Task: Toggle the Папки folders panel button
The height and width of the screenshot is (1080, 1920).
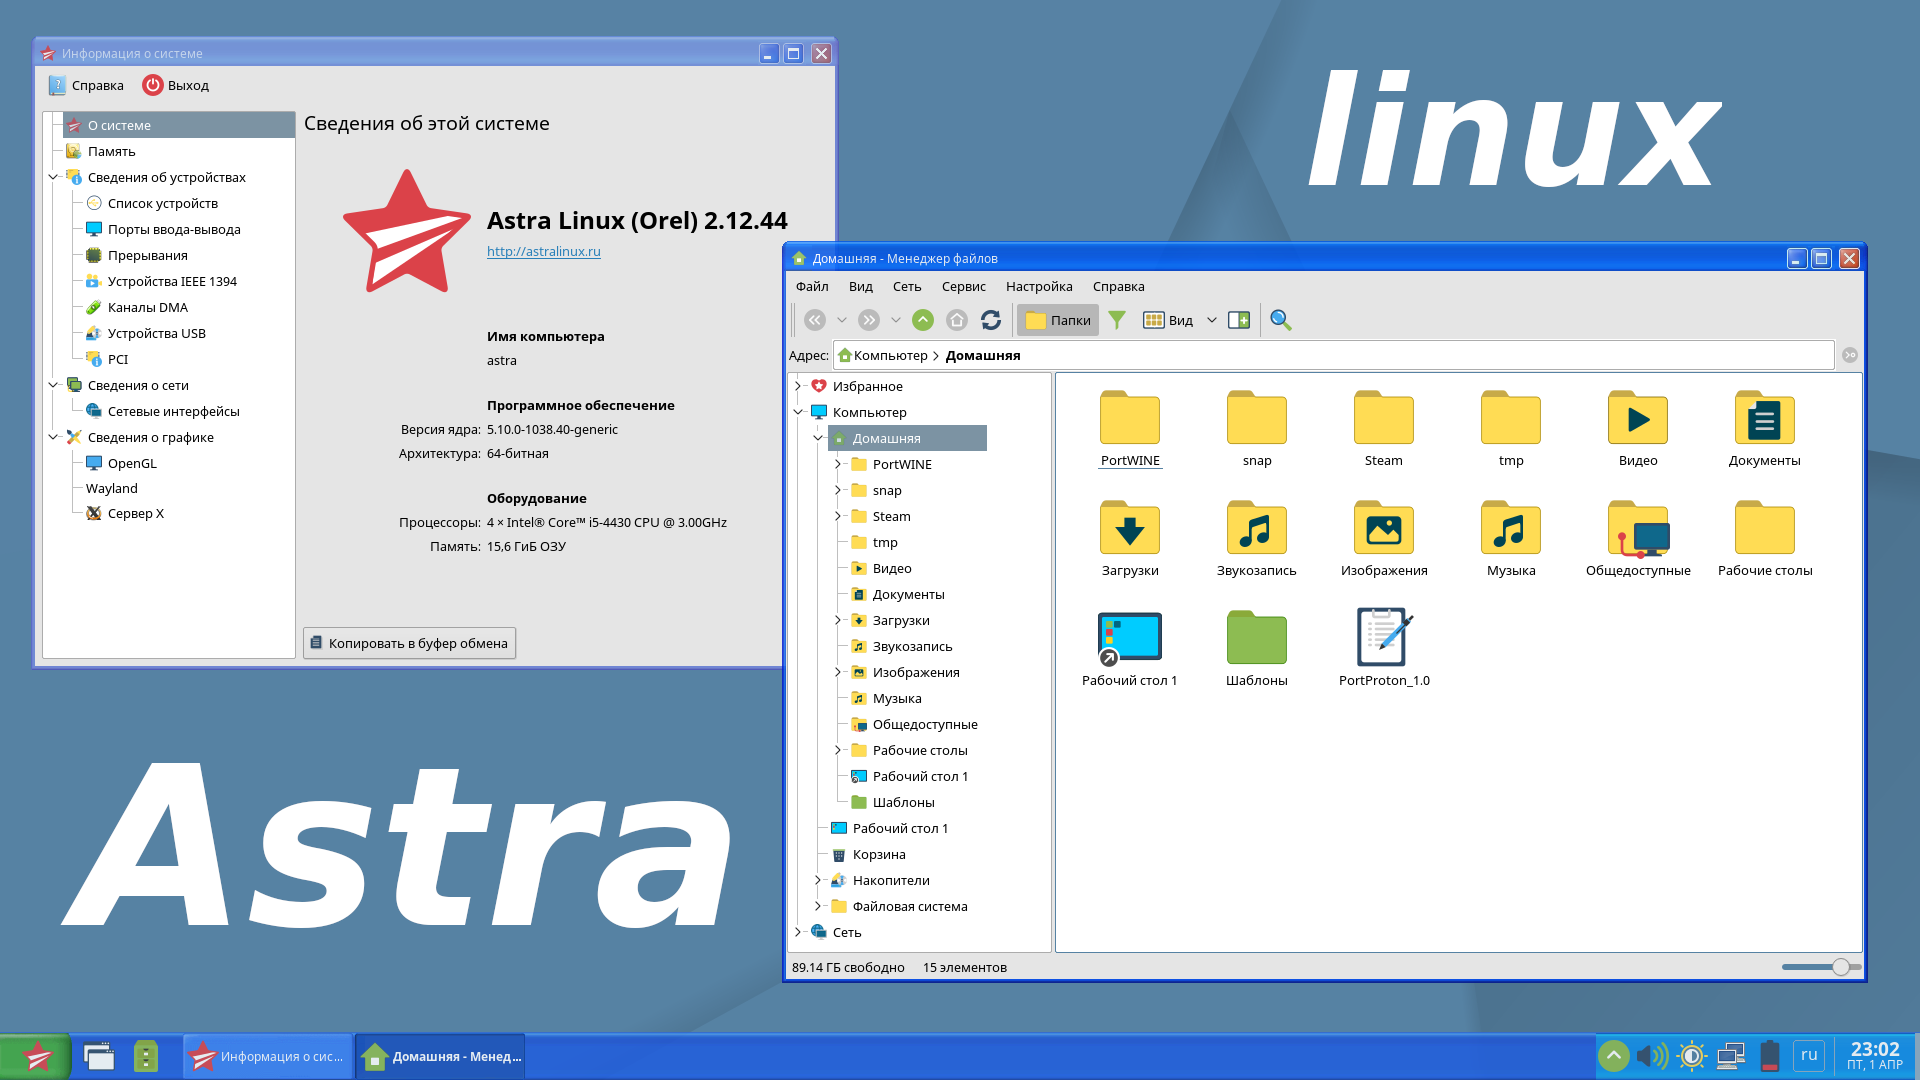Action: click(x=1058, y=320)
